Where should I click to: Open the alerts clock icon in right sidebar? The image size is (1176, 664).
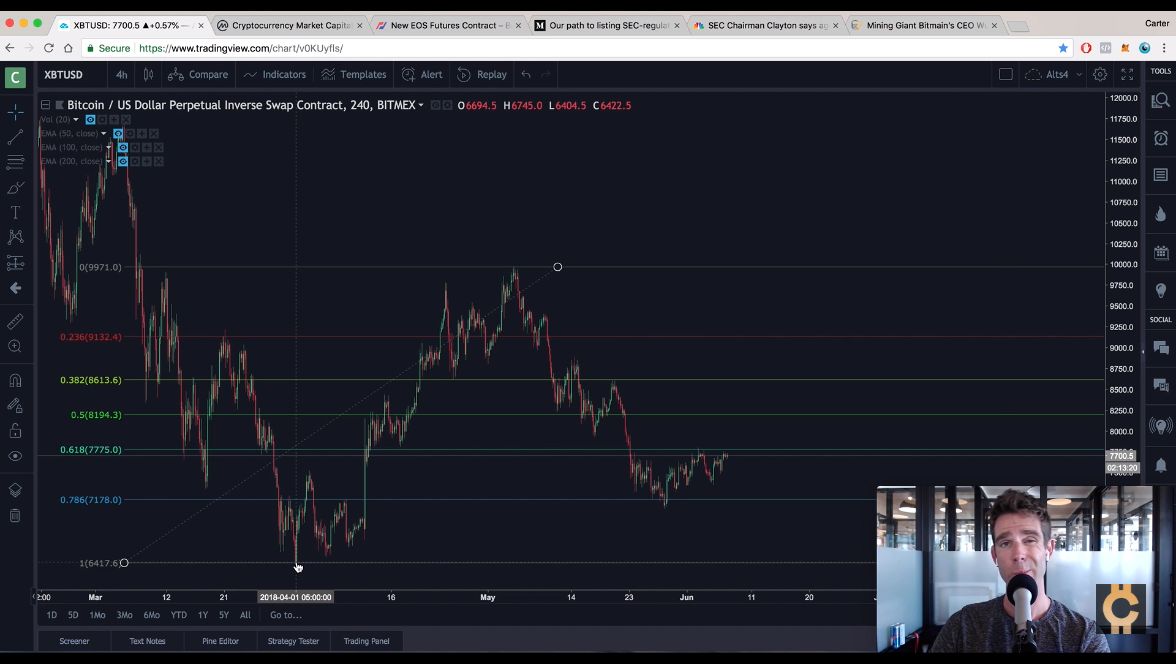(1160, 138)
